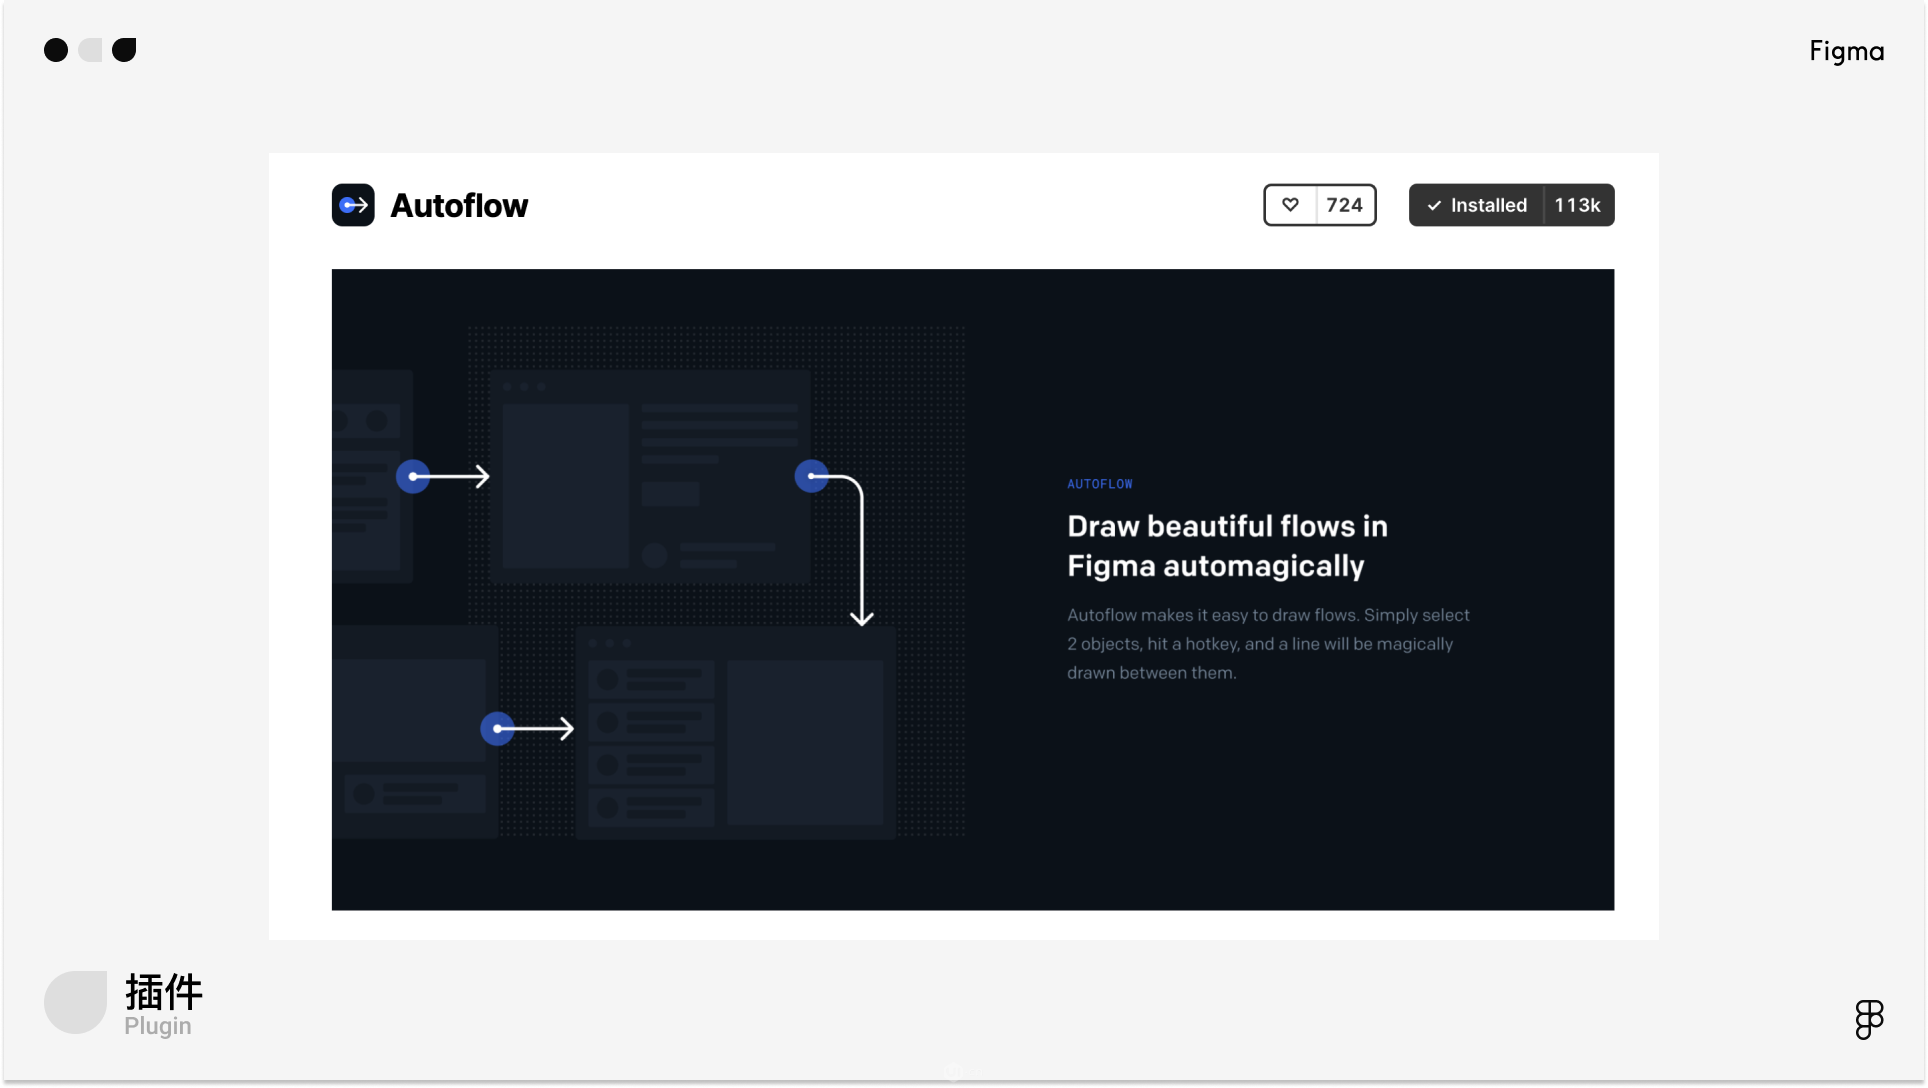The image size is (1928, 1088).
Task: Click the Draw beautiful flows headline
Action: 1226,546
